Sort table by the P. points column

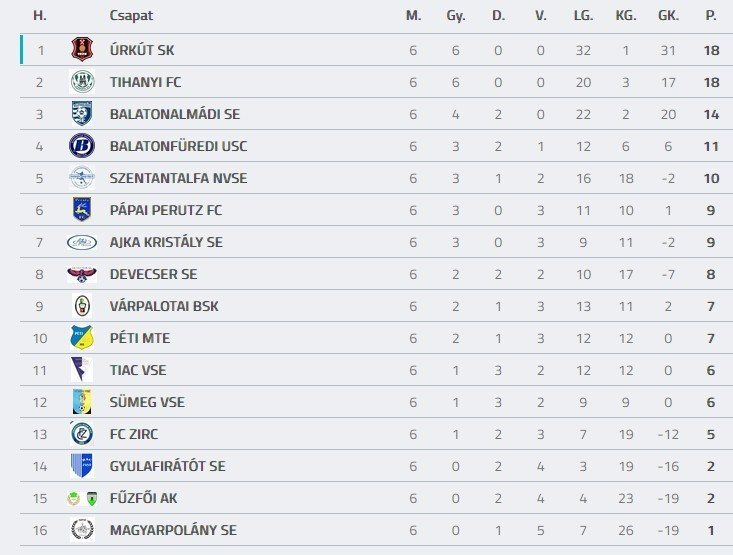click(x=711, y=16)
